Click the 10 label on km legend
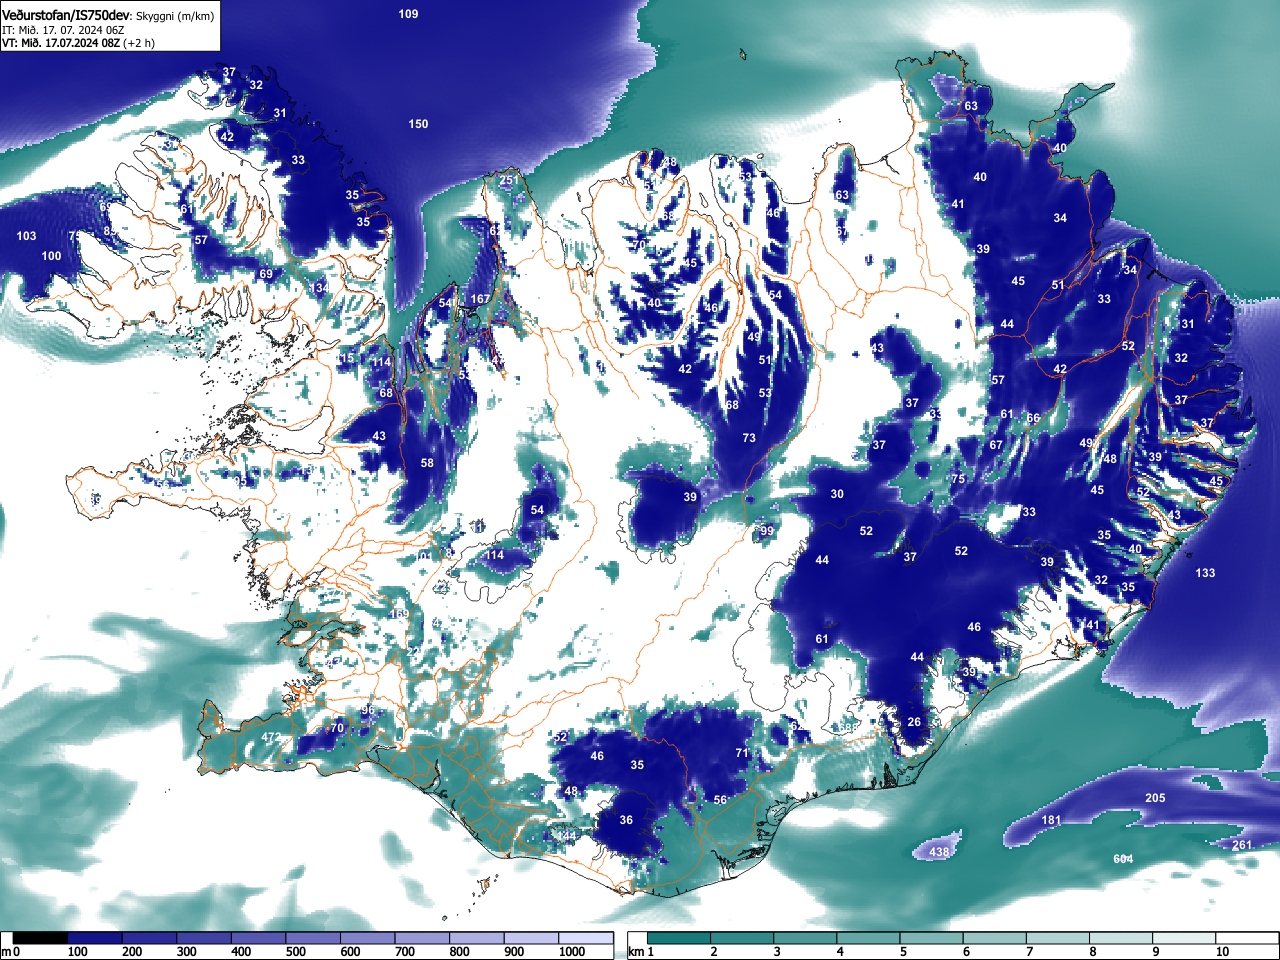Screen dimensions: 1280x960 (1222, 952)
